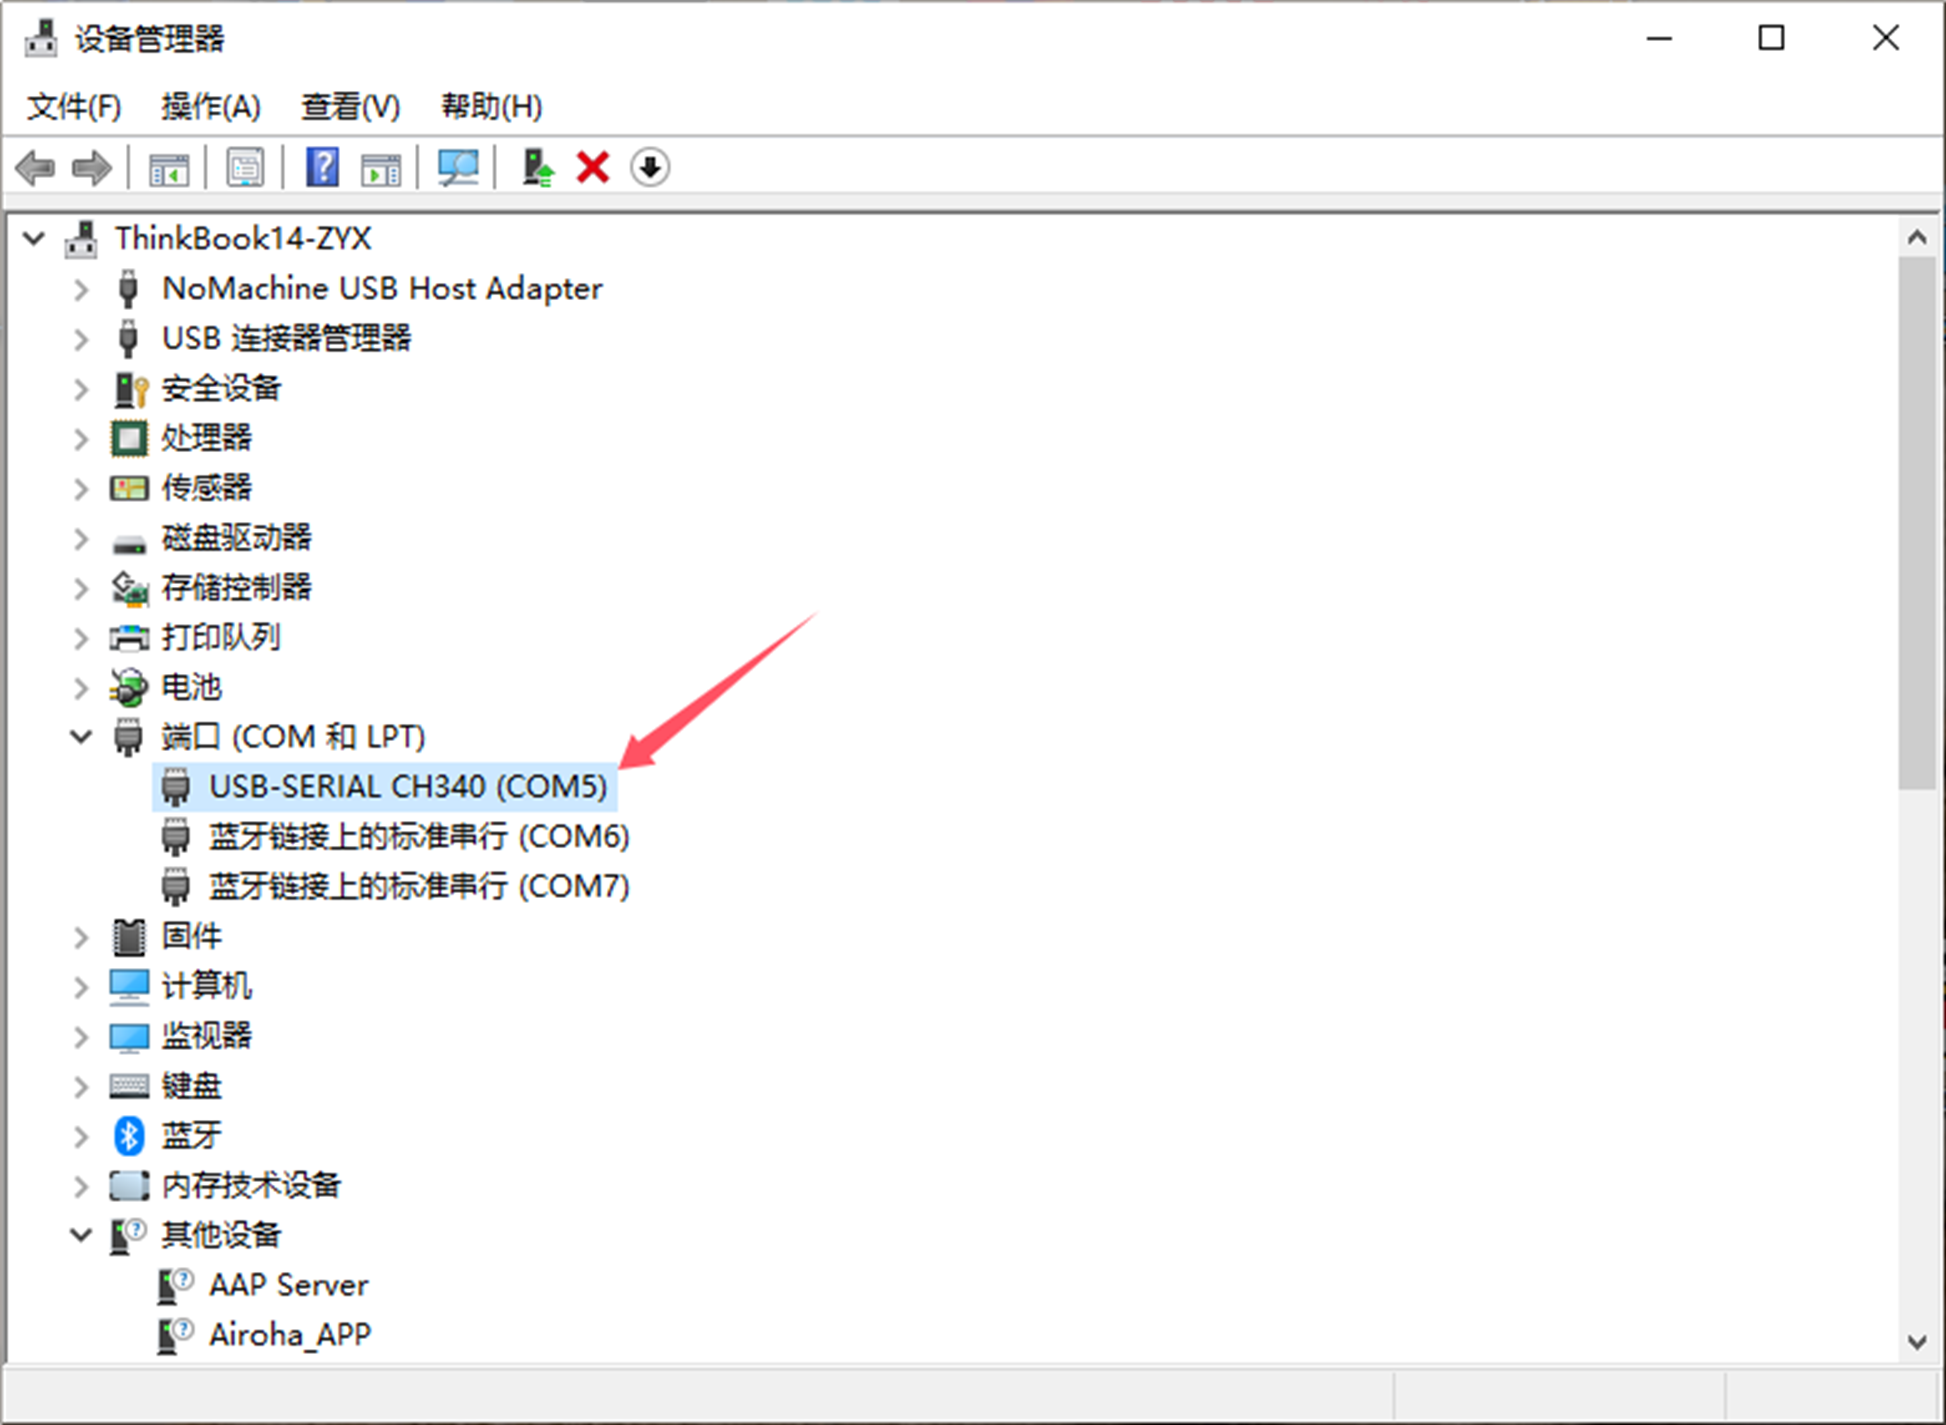Screen dimensions: 1946x1425
Task: Open the 查看(V) menu
Action: click(x=350, y=106)
